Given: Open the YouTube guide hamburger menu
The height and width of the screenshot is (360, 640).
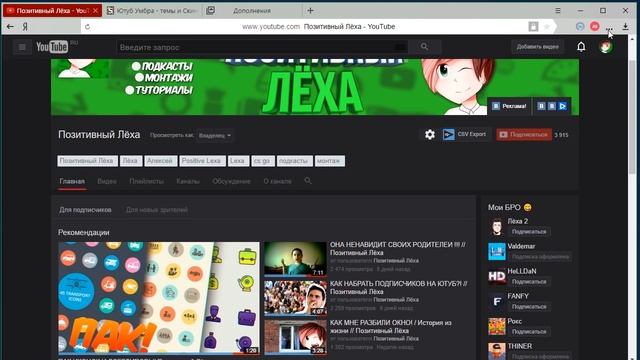Looking at the screenshot, I should coord(22,47).
